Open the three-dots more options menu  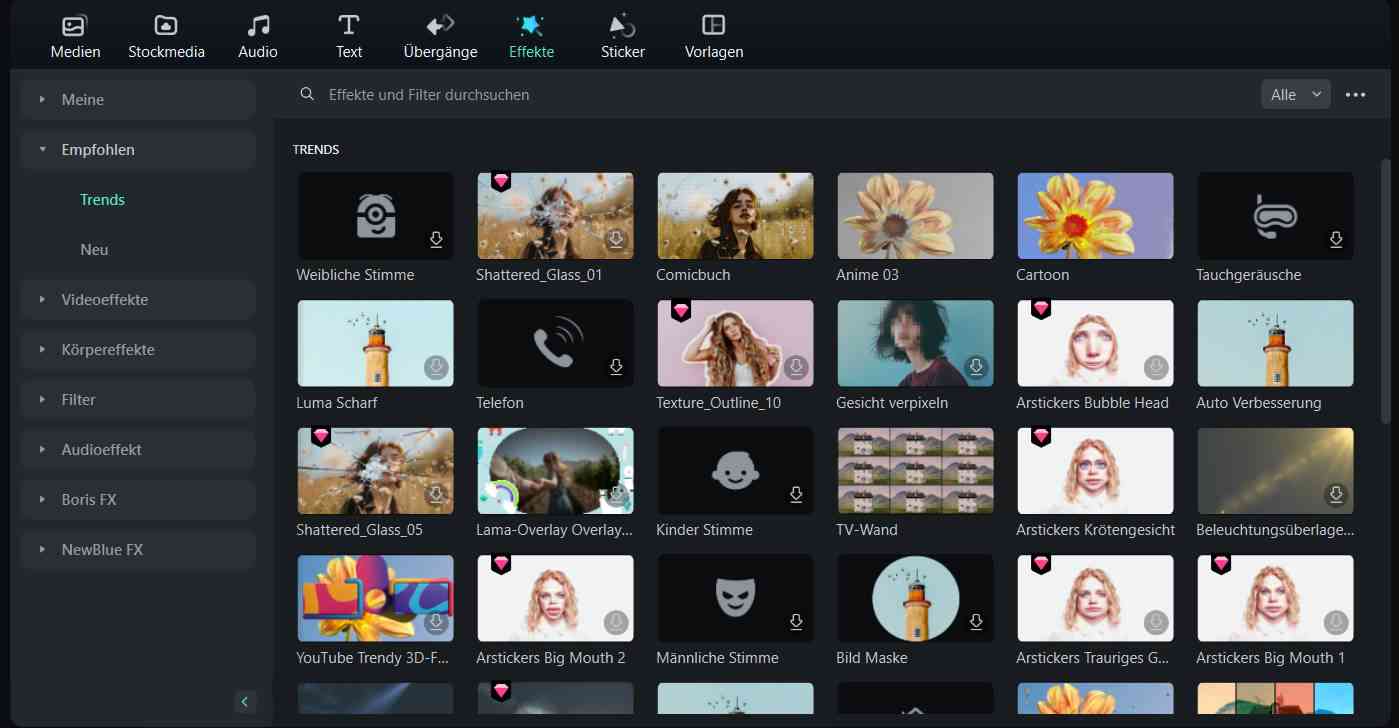pos(1356,94)
